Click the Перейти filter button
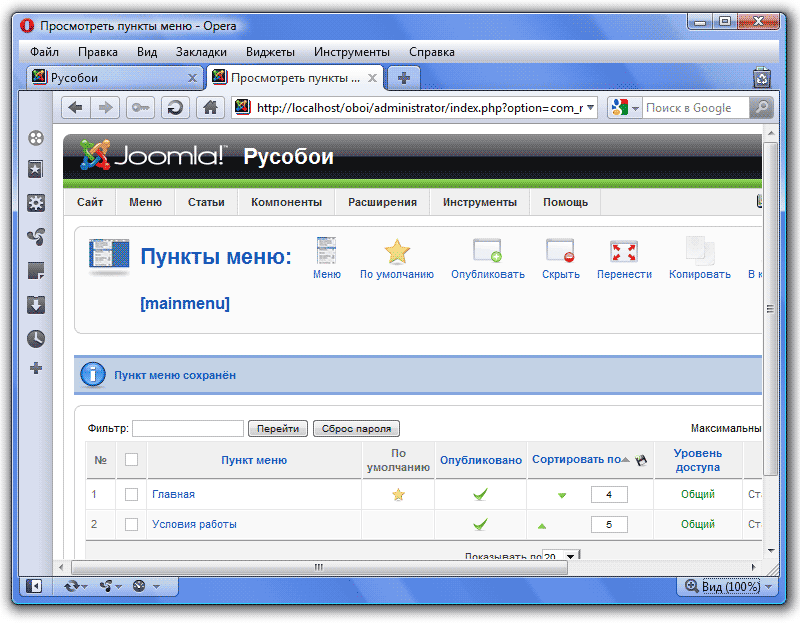 pos(277,429)
